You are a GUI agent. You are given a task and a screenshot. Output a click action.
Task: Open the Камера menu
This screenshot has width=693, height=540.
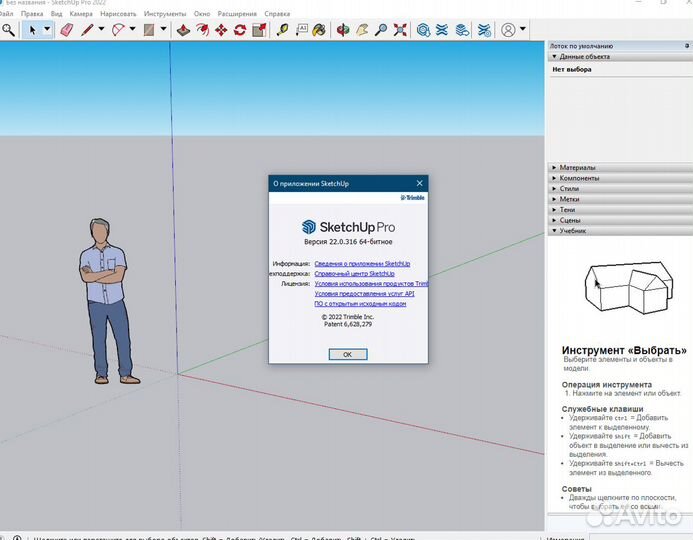click(81, 14)
